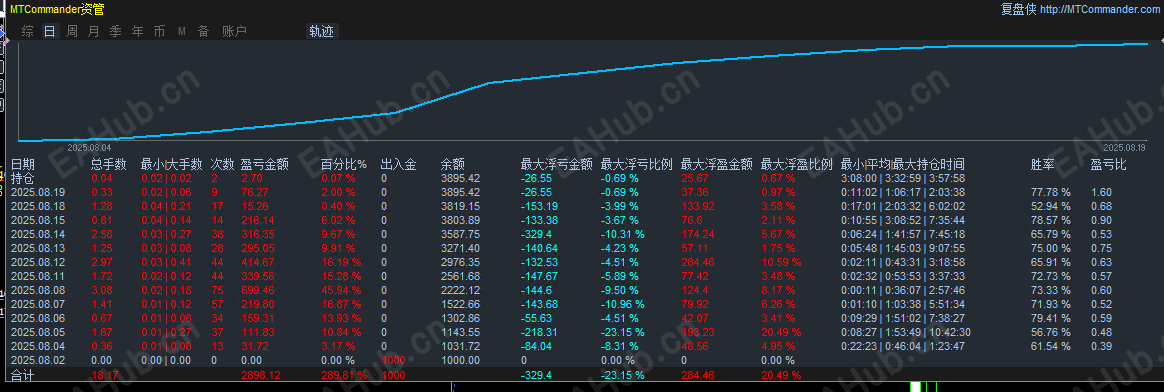Click the 45.94 % percentage cell
The width and height of the screenshot is (1164, 392).
(341, 290)
